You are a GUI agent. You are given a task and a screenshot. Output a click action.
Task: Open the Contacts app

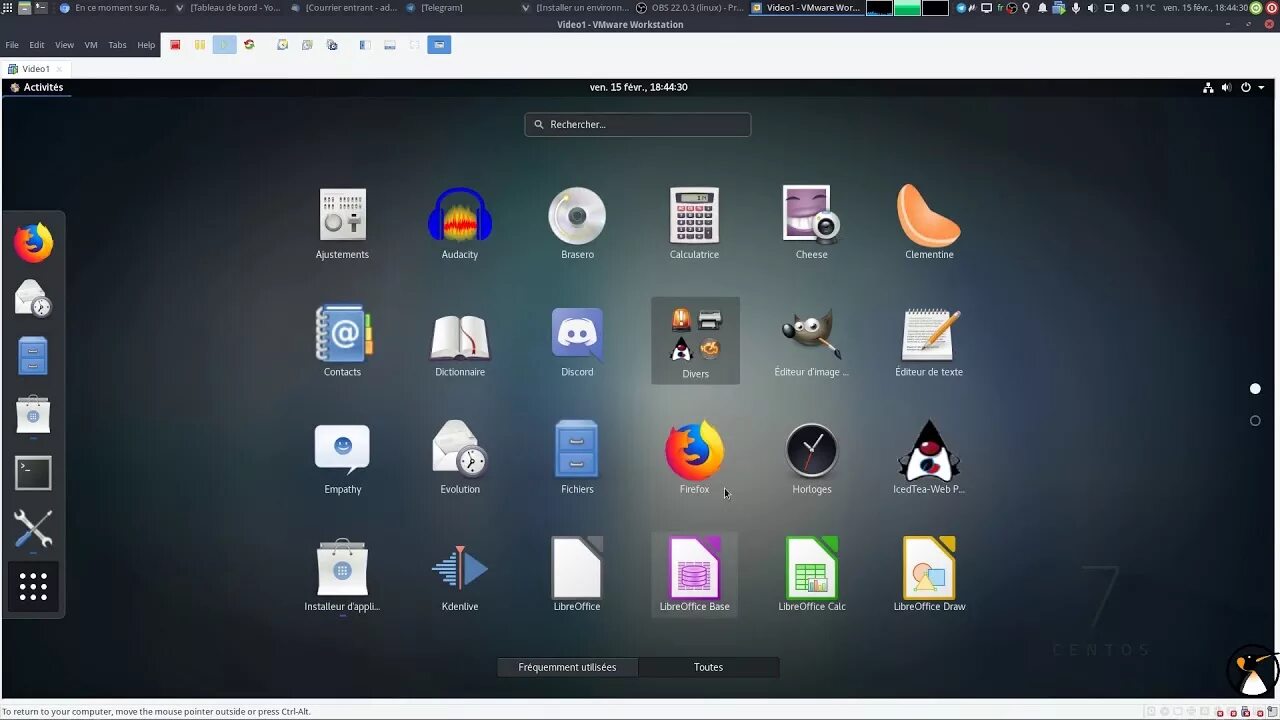342,341
